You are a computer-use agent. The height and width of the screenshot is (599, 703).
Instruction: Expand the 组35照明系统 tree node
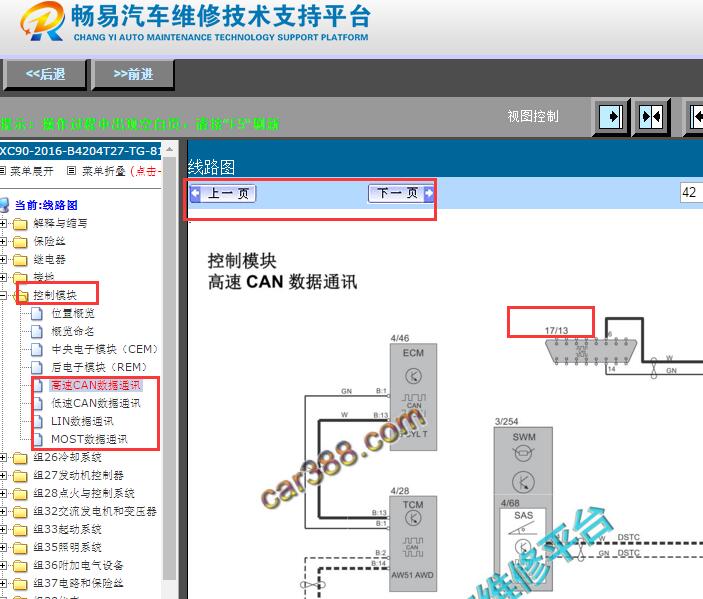coord(3,547)
